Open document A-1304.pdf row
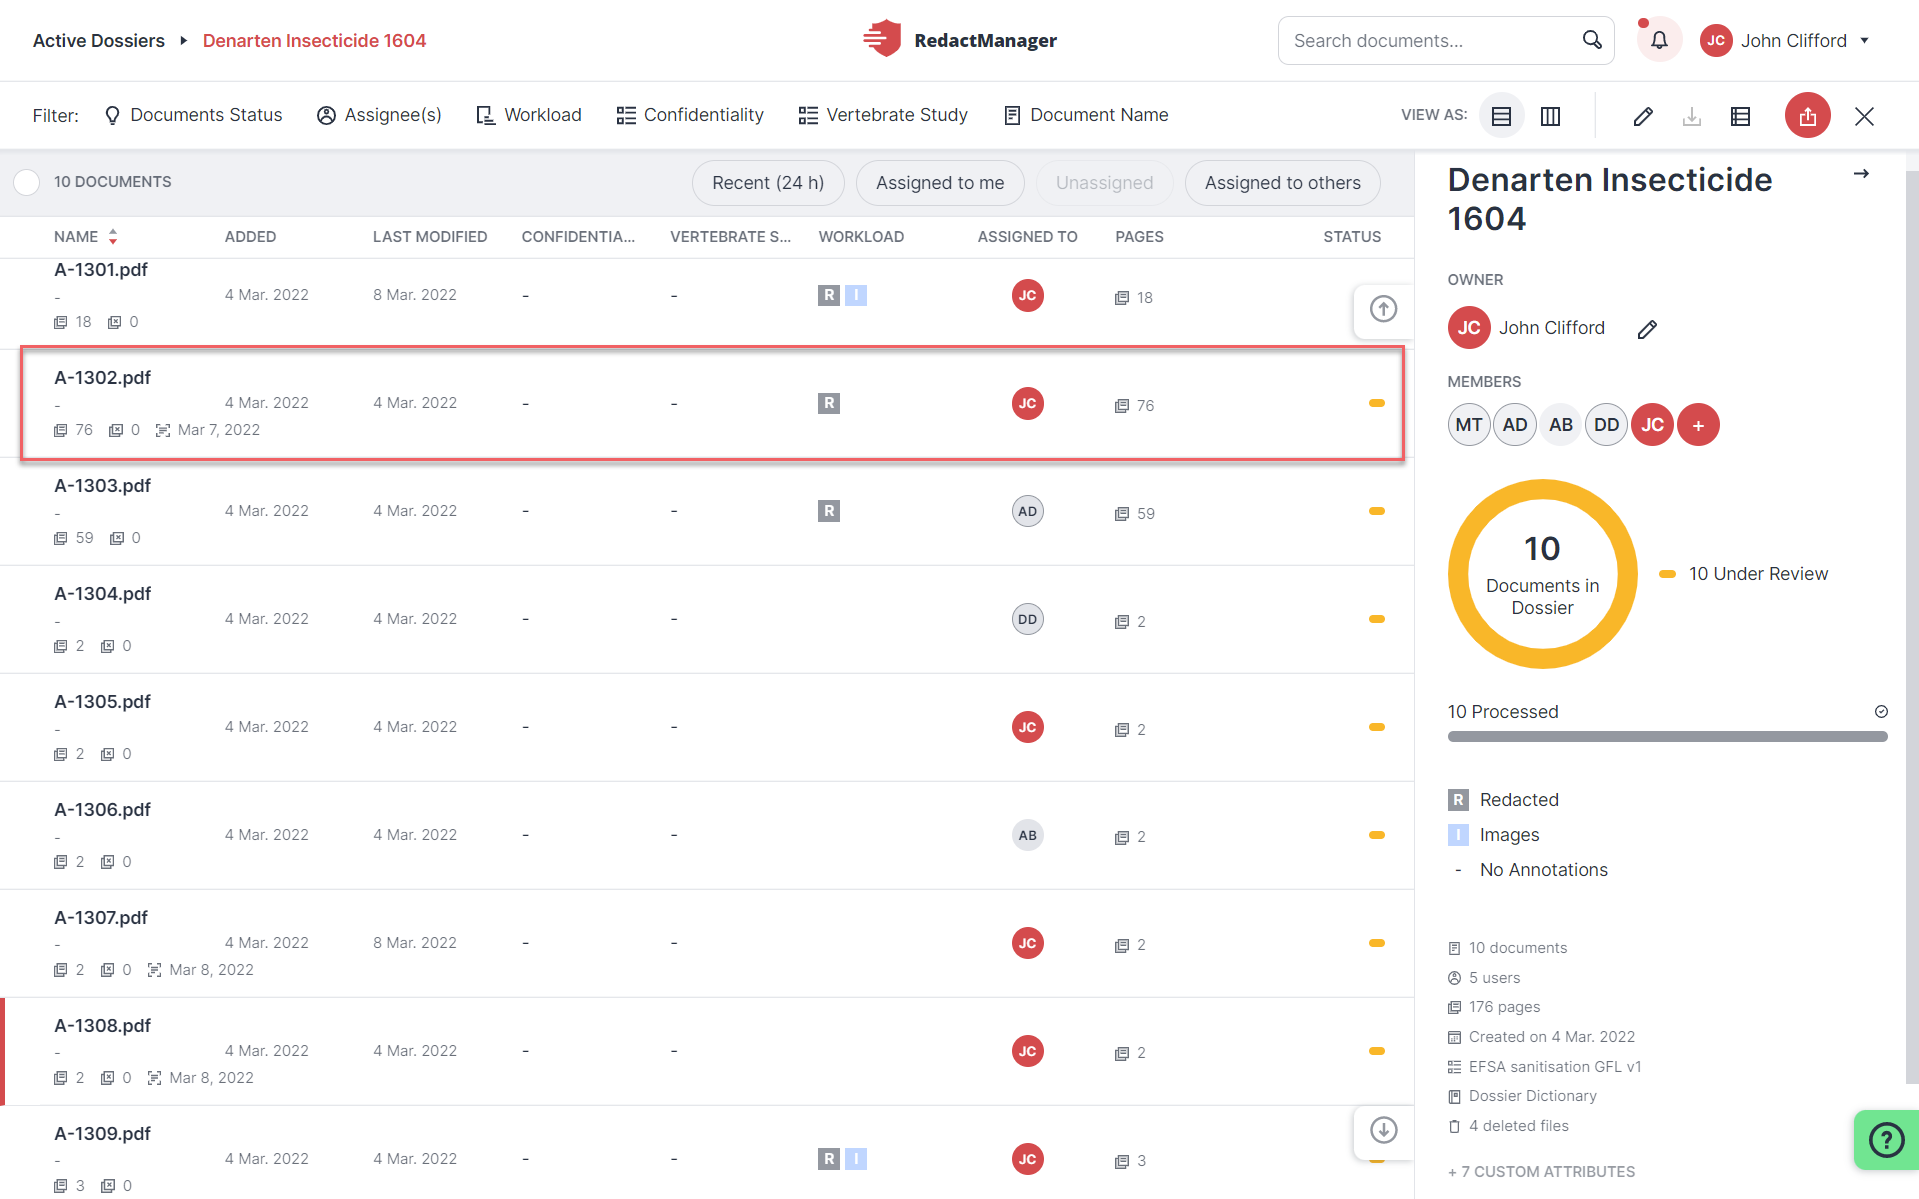1919x1199 pixels. (706, 619)
